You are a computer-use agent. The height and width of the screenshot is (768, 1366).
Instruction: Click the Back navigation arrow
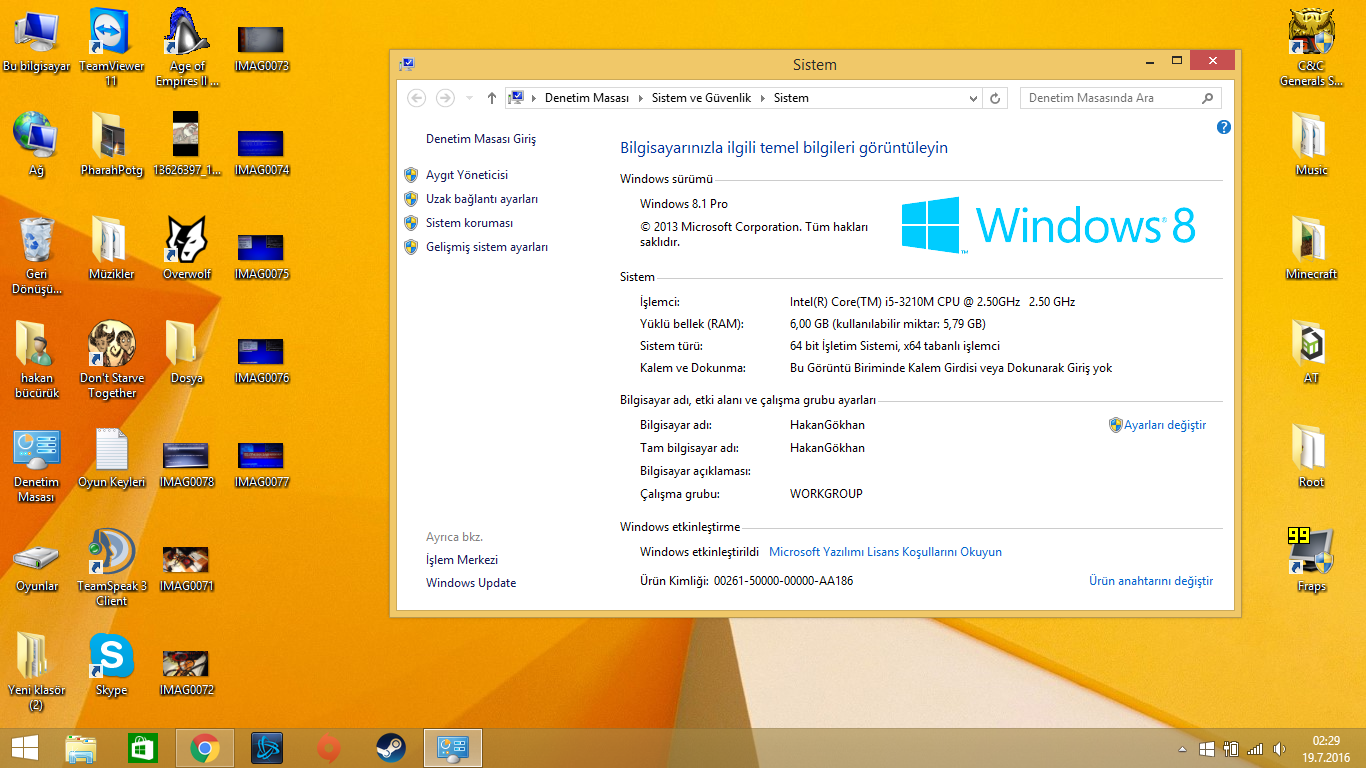(417, 98)
